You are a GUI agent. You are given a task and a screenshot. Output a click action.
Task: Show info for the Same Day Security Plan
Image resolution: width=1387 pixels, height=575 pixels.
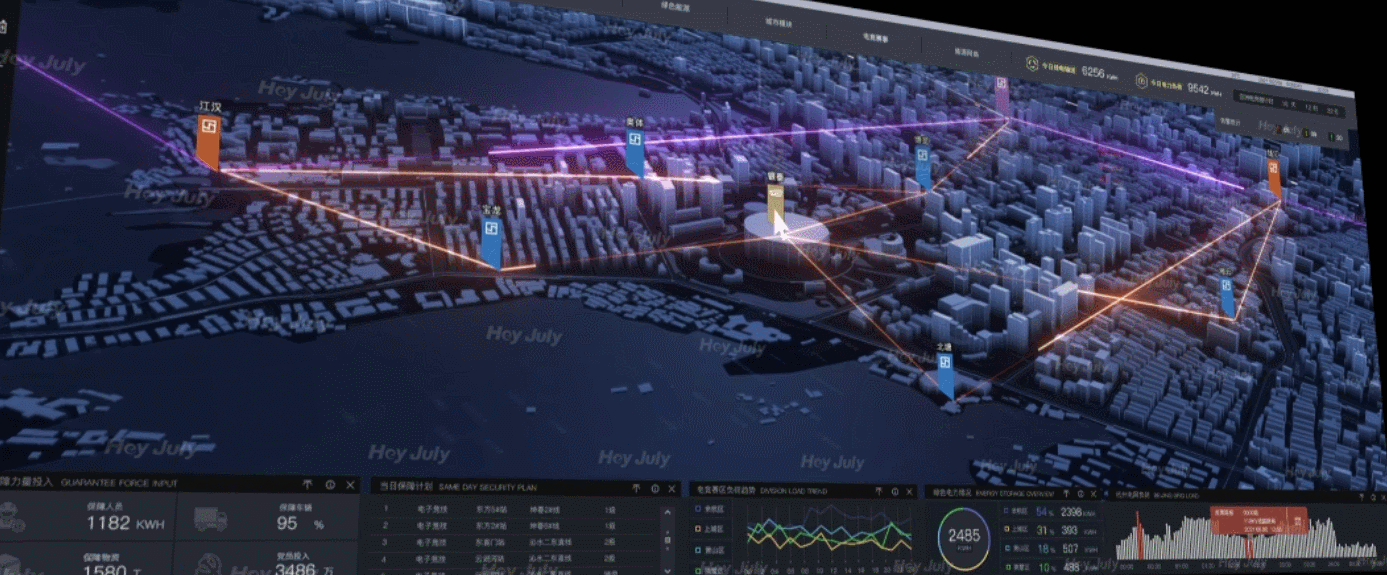655,488
